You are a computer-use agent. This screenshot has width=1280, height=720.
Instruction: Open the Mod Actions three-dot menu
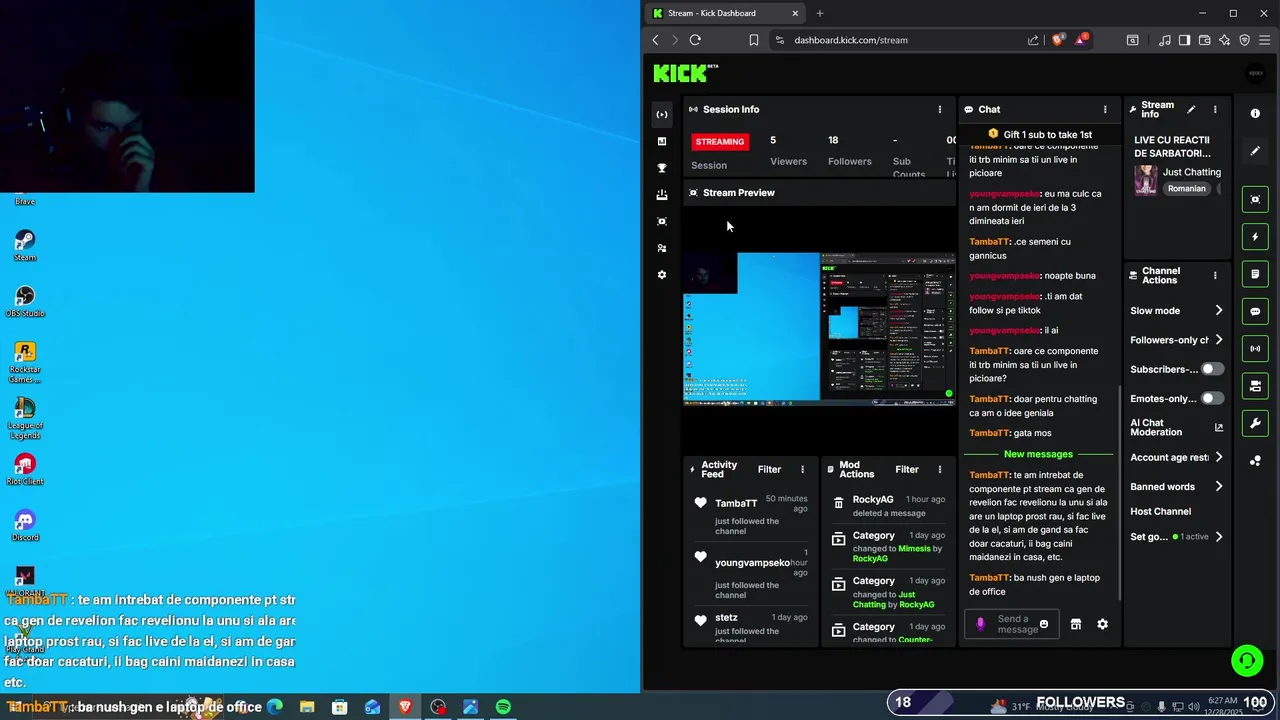pos(939,469)
